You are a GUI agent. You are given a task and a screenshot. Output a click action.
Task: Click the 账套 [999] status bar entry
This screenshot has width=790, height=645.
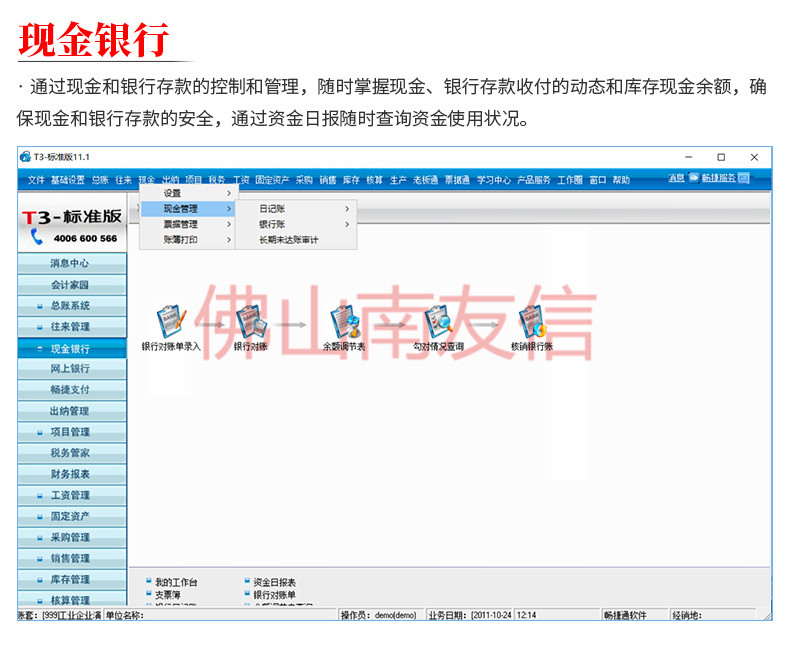(59, 615)
